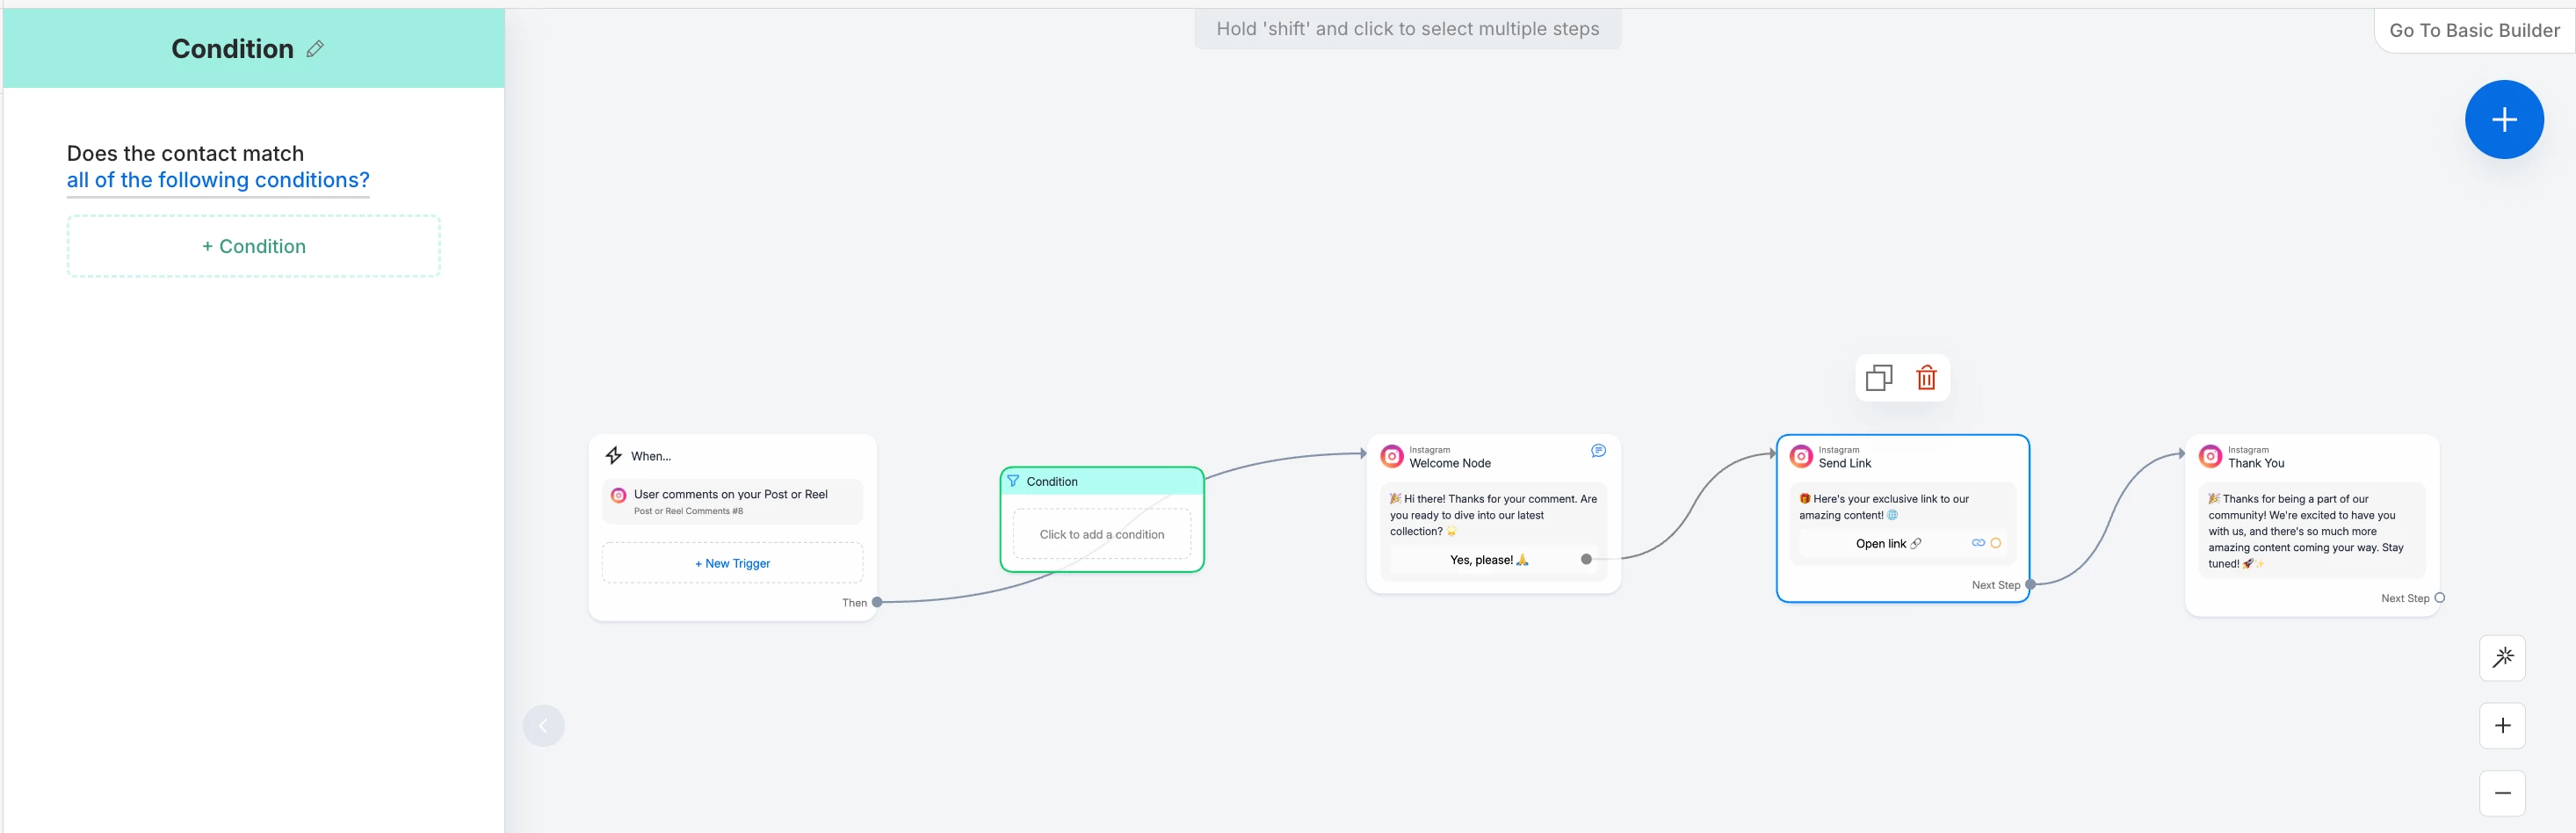Click the funnel icon on the Condition node
The height and width of the screenshot is (833, 2576).
(1013, 481)
